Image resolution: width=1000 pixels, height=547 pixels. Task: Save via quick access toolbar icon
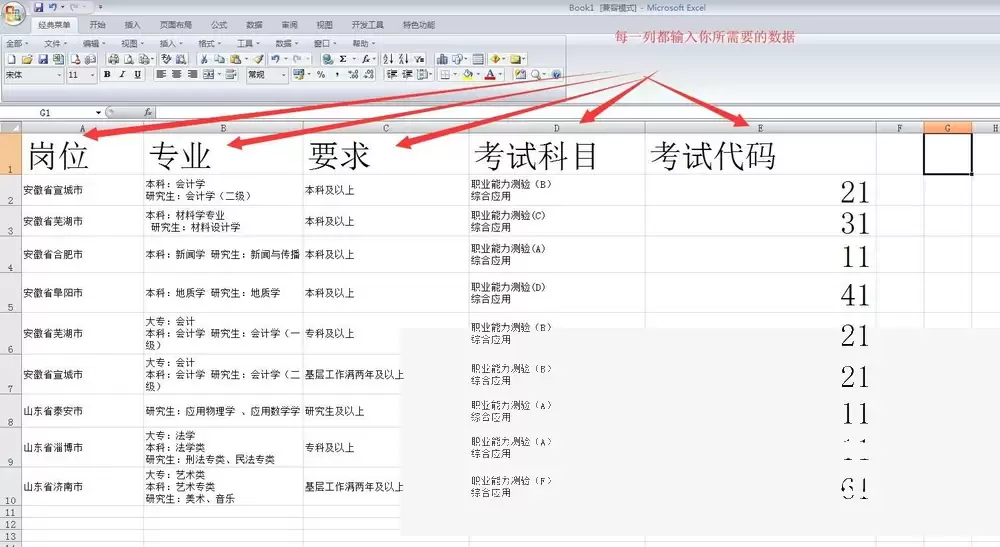click(38, 8)
